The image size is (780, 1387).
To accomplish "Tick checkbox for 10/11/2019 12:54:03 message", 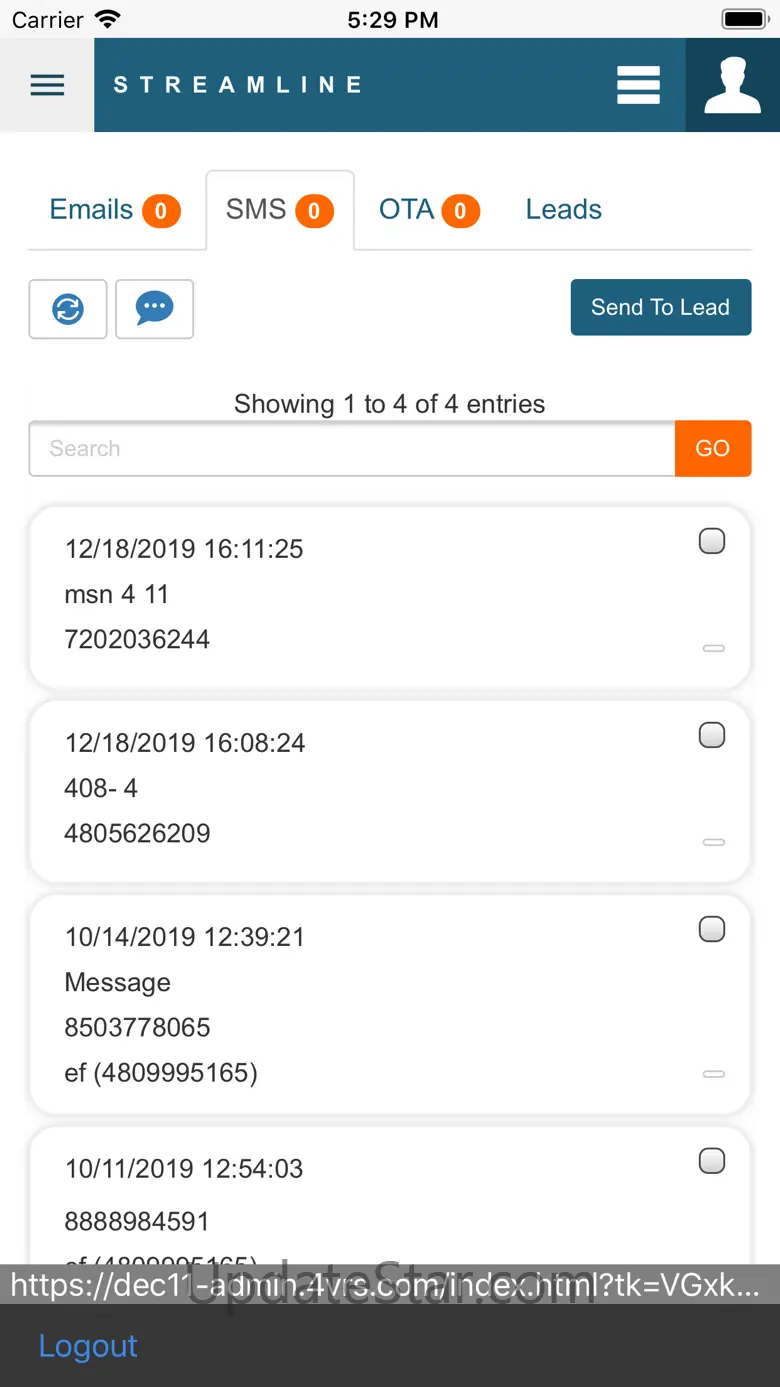I will (711, 1161).
